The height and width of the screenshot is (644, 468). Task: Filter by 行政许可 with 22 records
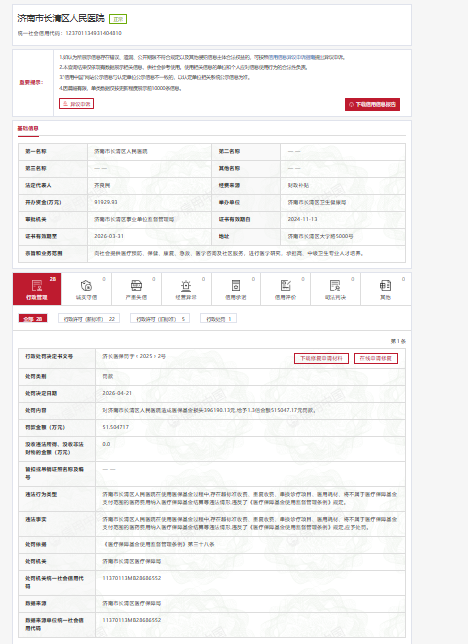point(89,319)
